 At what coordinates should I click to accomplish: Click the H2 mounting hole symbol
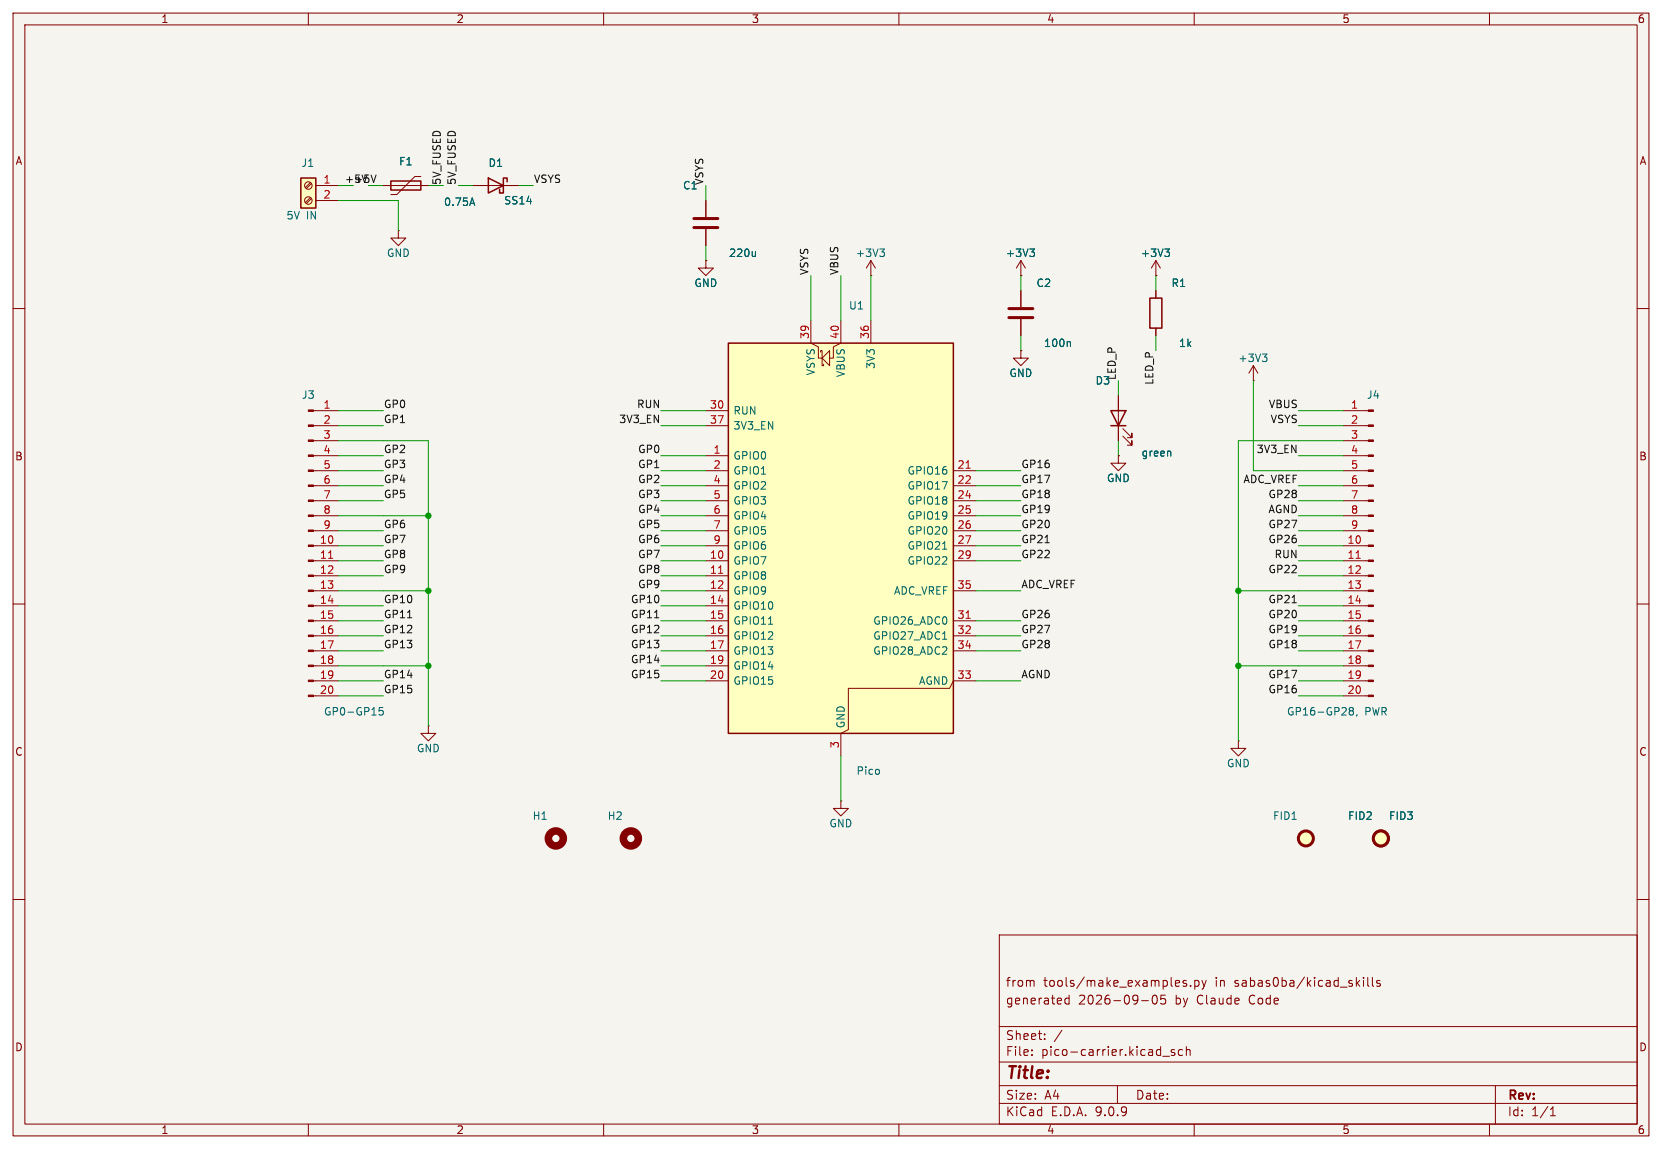pyautogui.click(x=631, y=839)
